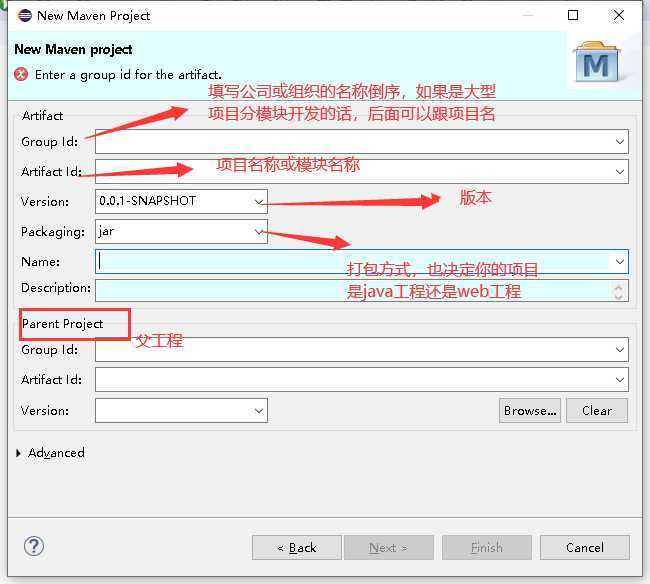
Task: Click the Eclipse icon in title bar
Action: click(25, 16)
